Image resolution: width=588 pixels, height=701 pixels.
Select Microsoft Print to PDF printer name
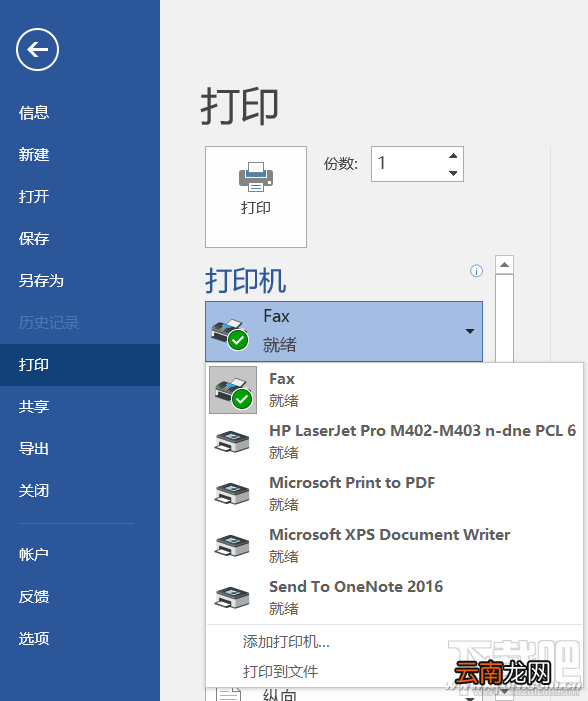(x=352, y=482)
